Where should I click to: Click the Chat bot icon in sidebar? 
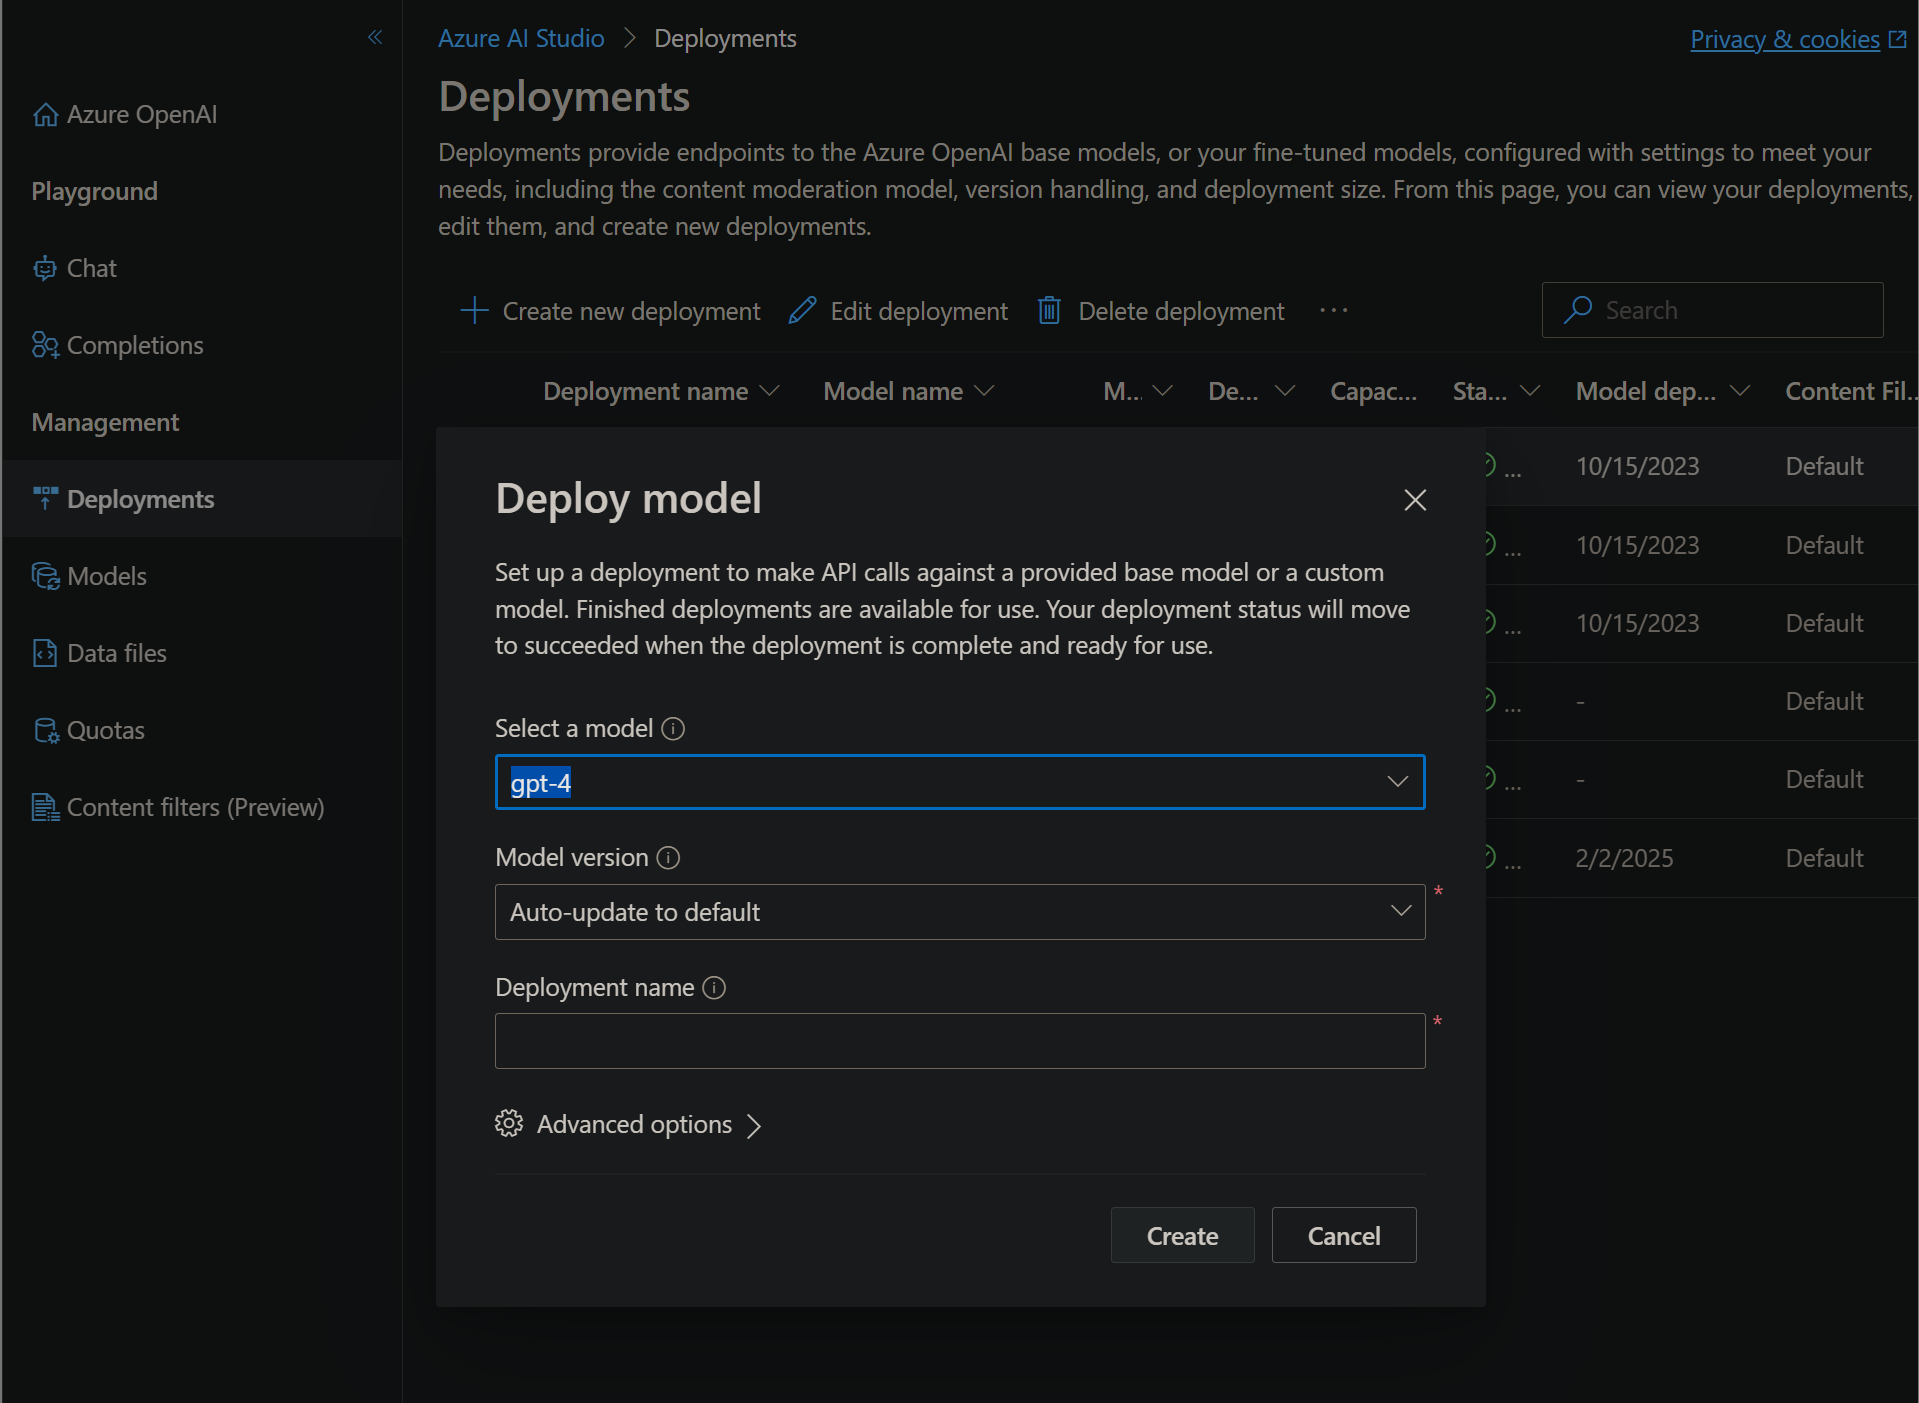pos(45,269)
